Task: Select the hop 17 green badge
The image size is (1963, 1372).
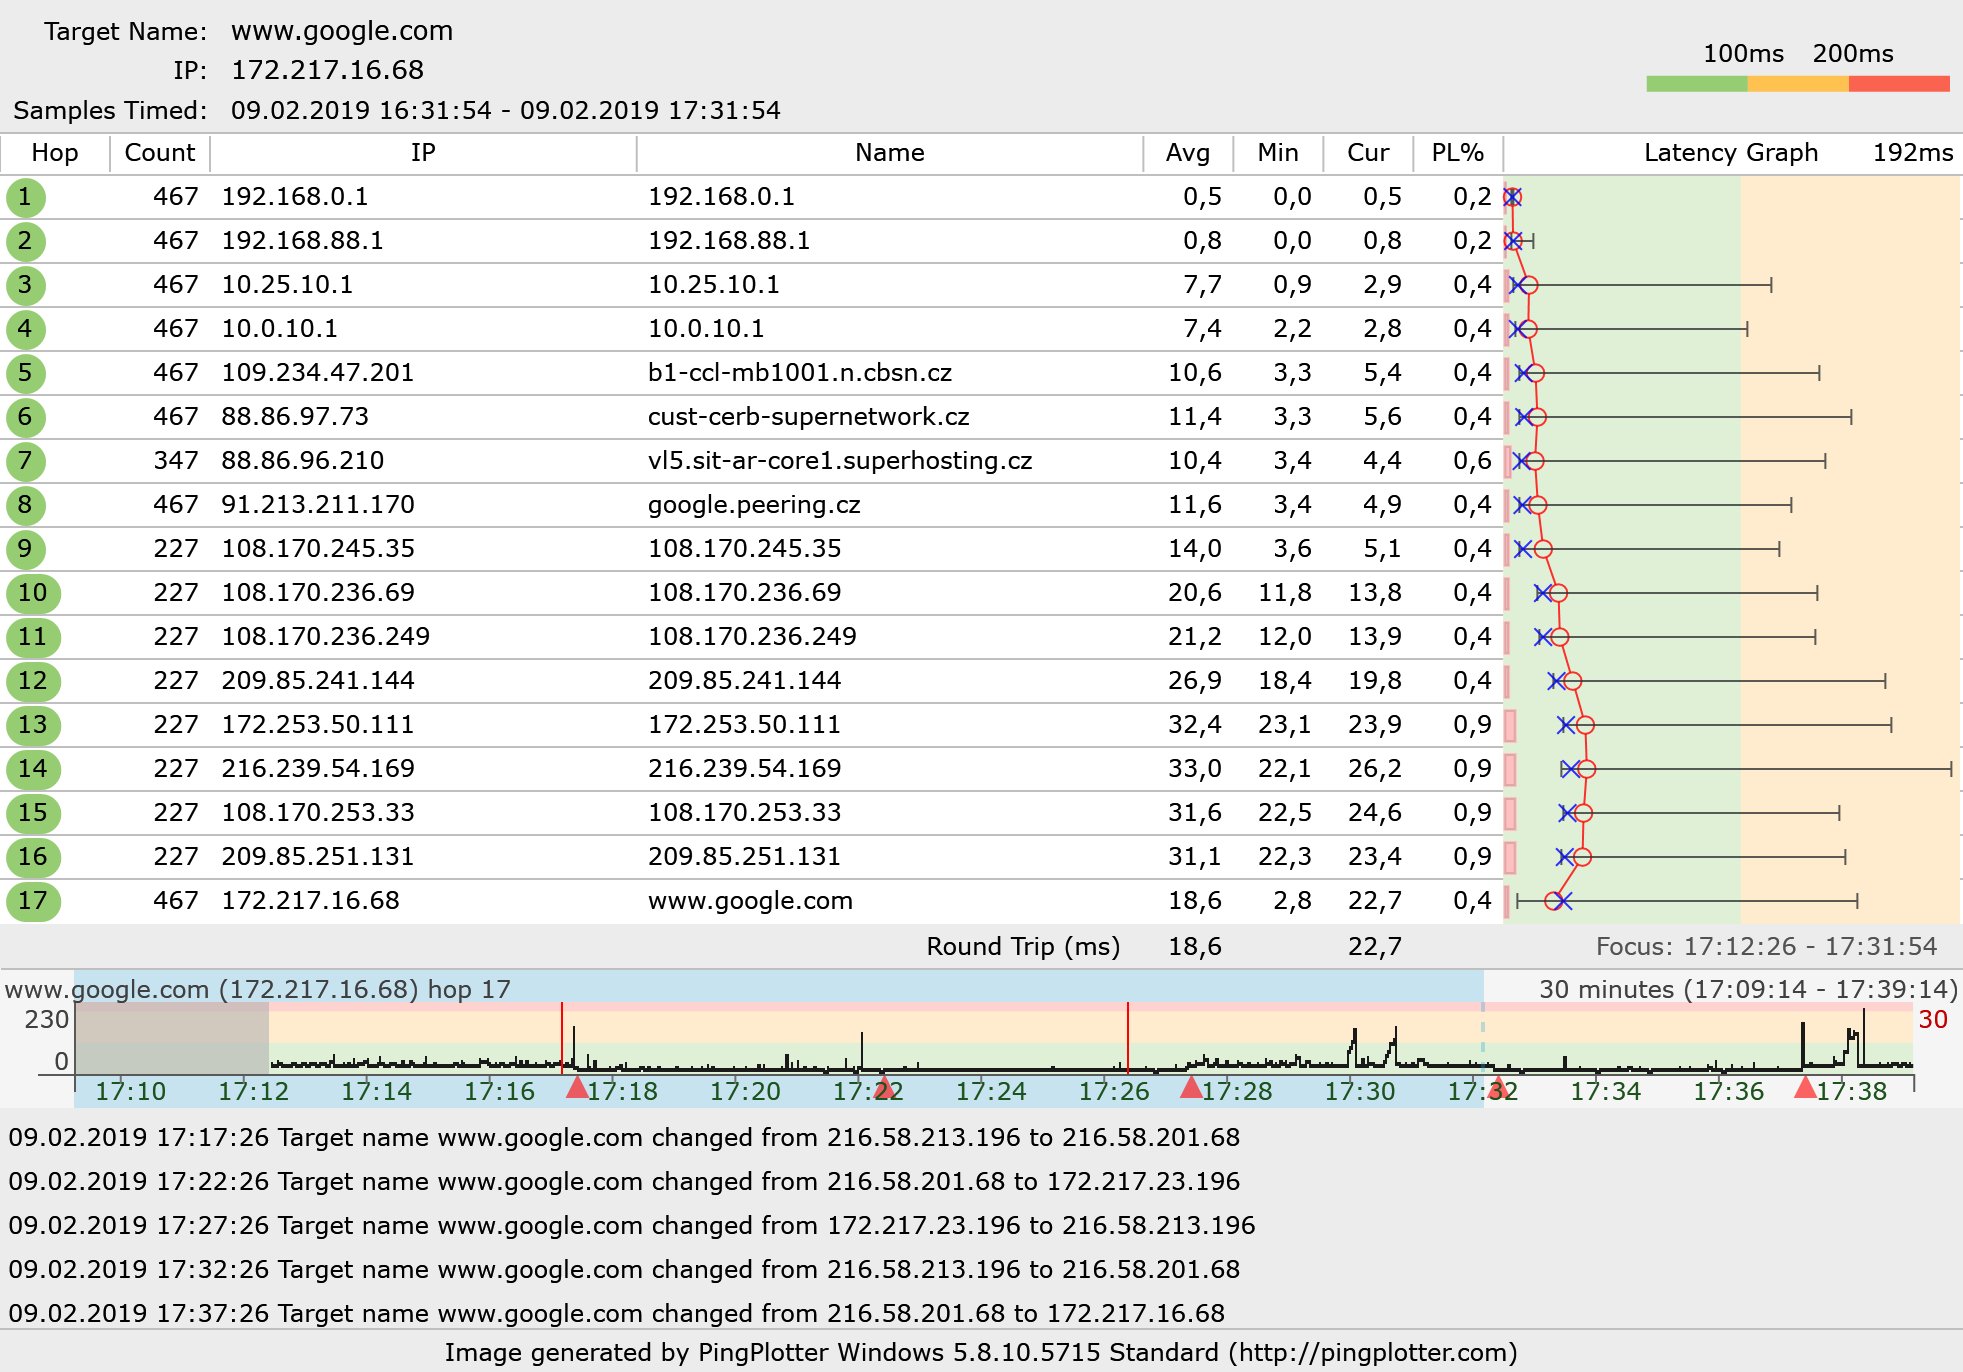Action: click(x=32, y=901)
